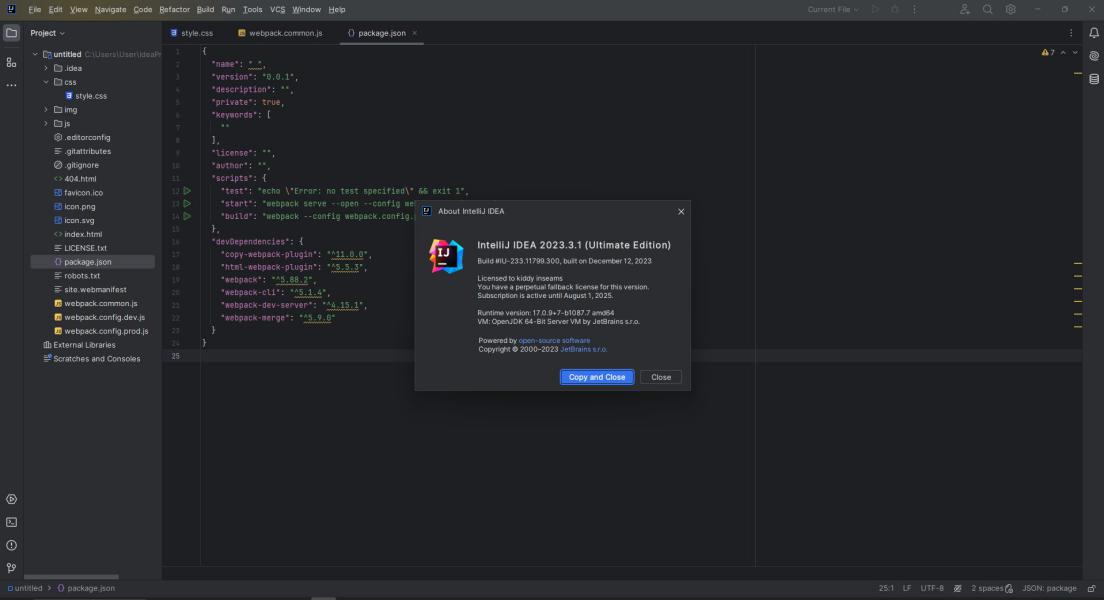The height and width of the screenshot is (600, 1104).
Task: Open the AI Assistant sidebar icon
Action: coord(1093,56)
